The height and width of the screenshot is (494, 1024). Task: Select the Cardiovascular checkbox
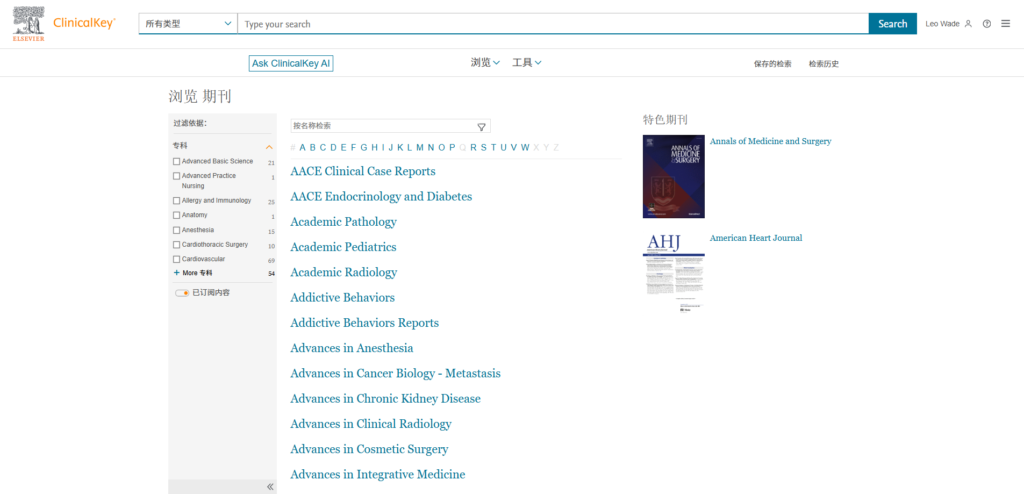[x=177, y=259]
